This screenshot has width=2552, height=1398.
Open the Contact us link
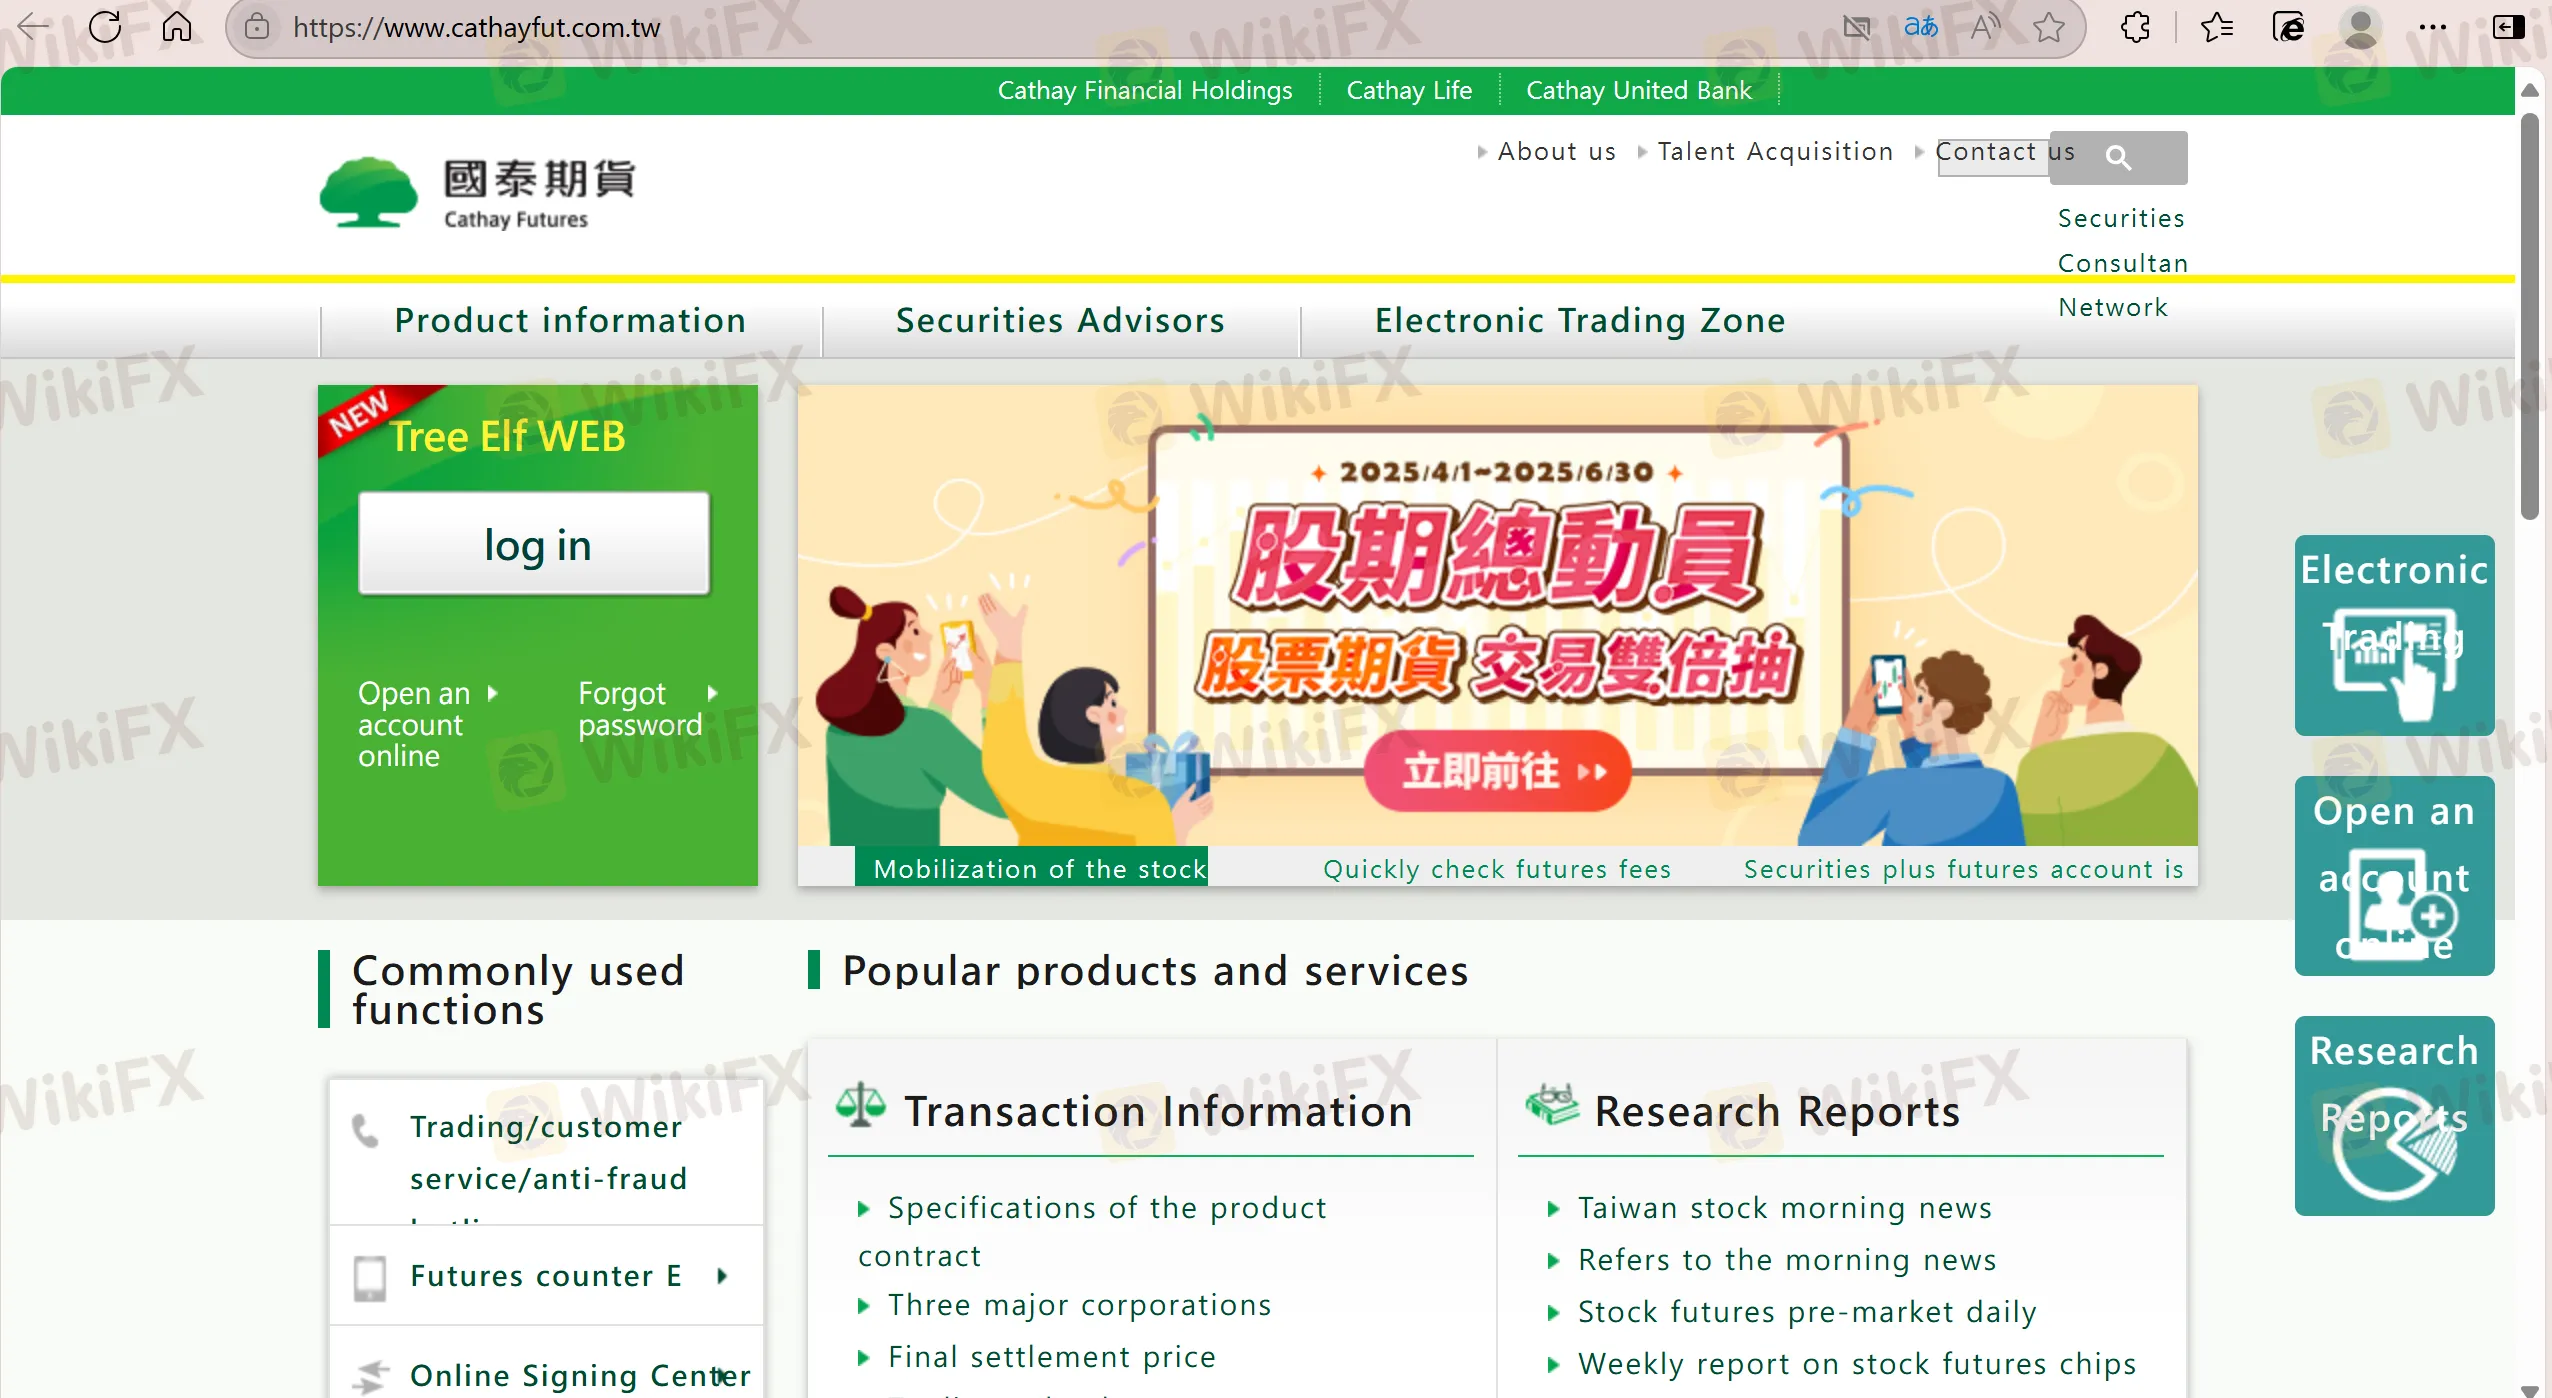(2005, 151)
